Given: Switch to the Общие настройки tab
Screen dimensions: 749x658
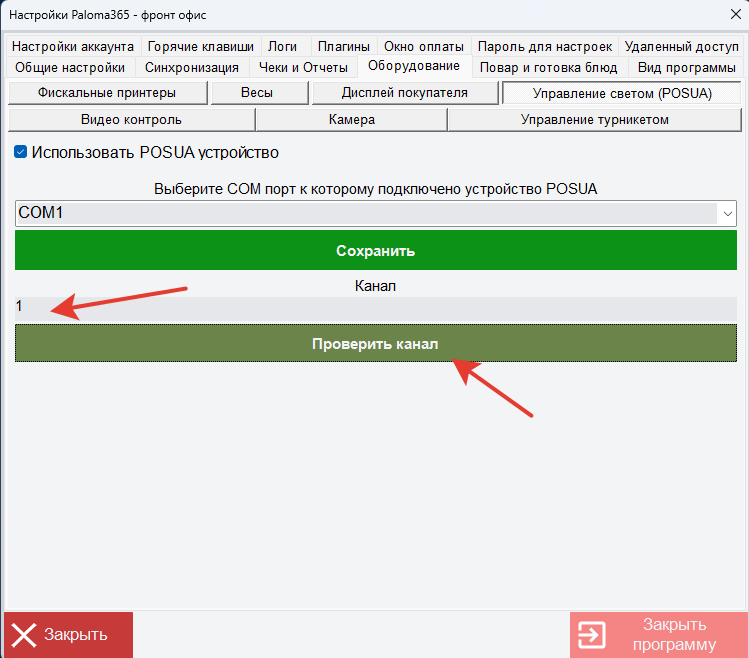Looking at the screenshot, I should pos(70,67).
